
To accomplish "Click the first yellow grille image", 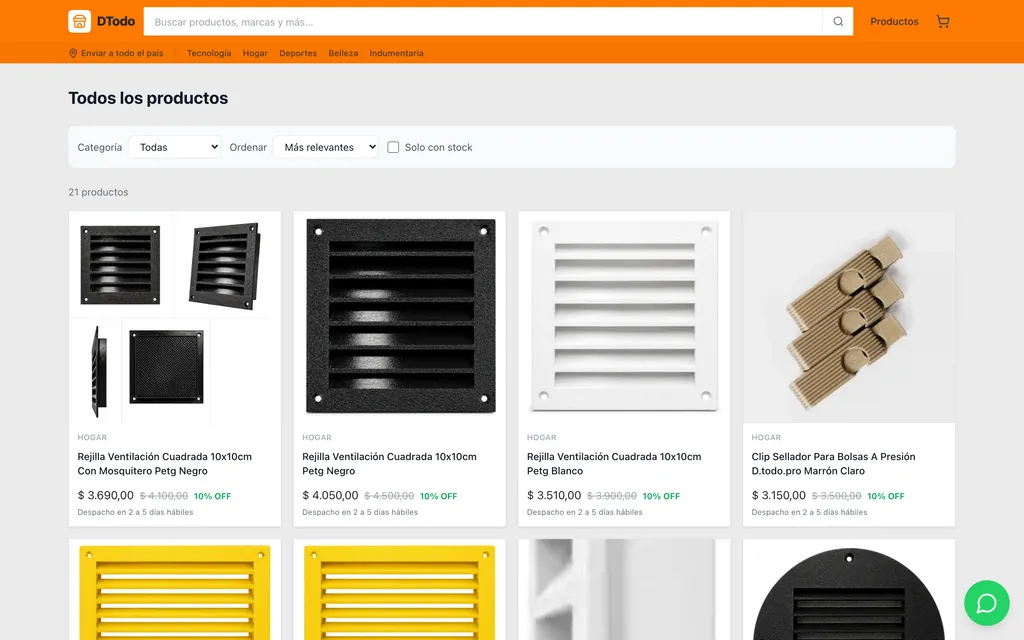I will click(175, 590).
